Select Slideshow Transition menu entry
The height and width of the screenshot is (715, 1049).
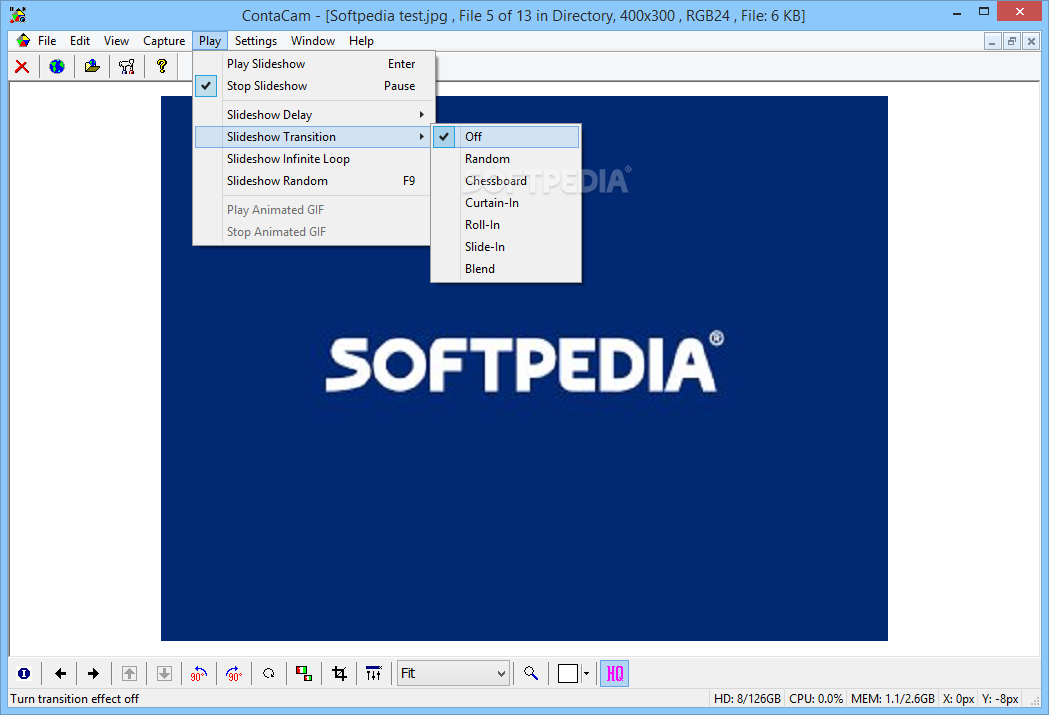click(314, 136)
